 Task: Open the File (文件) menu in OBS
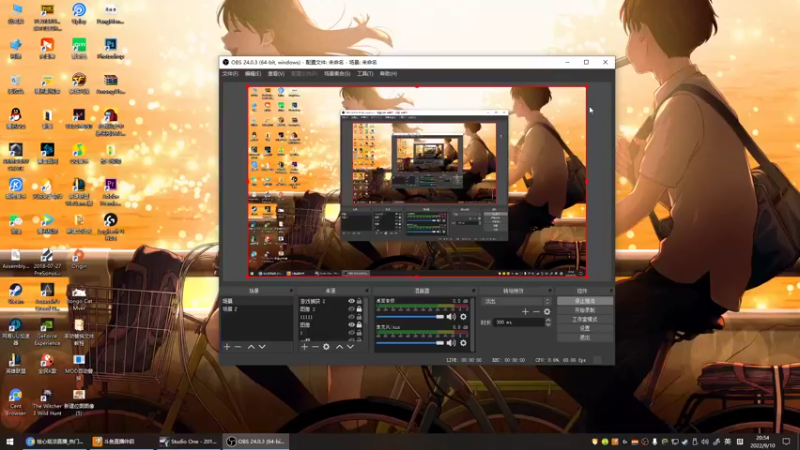230,73
